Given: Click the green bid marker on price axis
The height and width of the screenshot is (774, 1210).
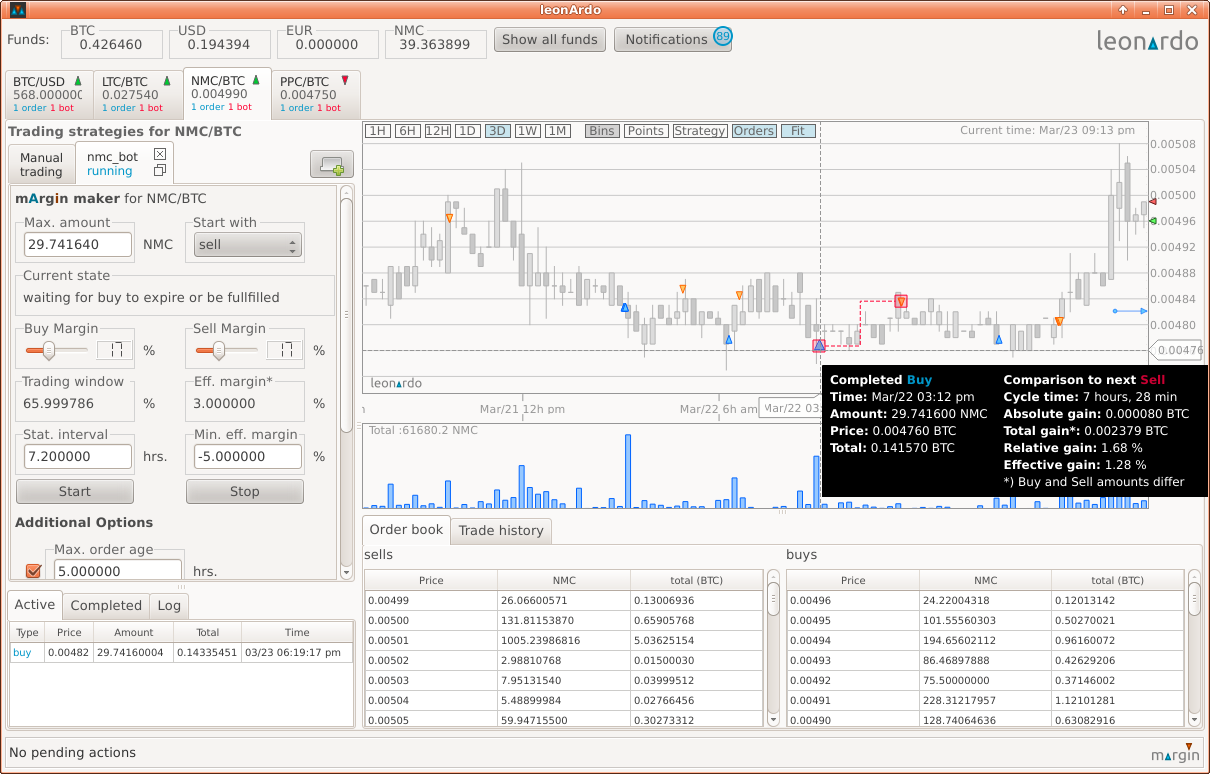Looking at the screenshot, I should coord(1153,221).
